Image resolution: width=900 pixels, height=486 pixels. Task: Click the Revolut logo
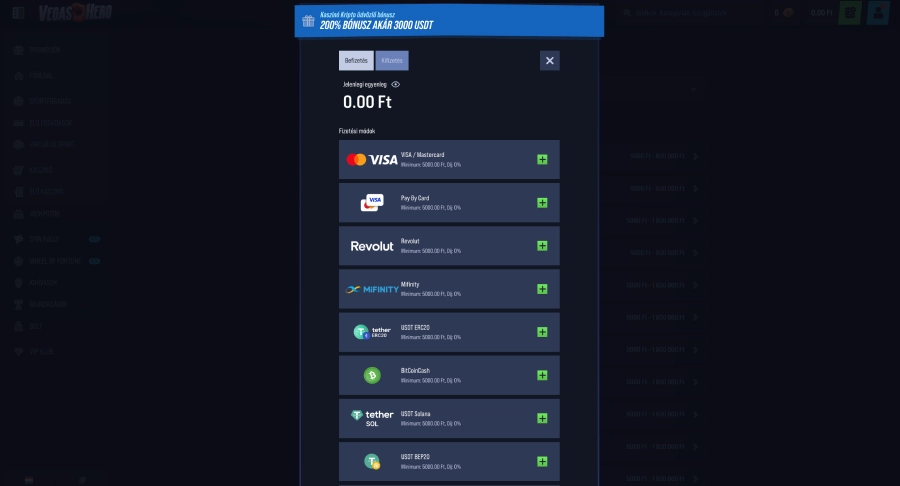click(x=372, y=246)
